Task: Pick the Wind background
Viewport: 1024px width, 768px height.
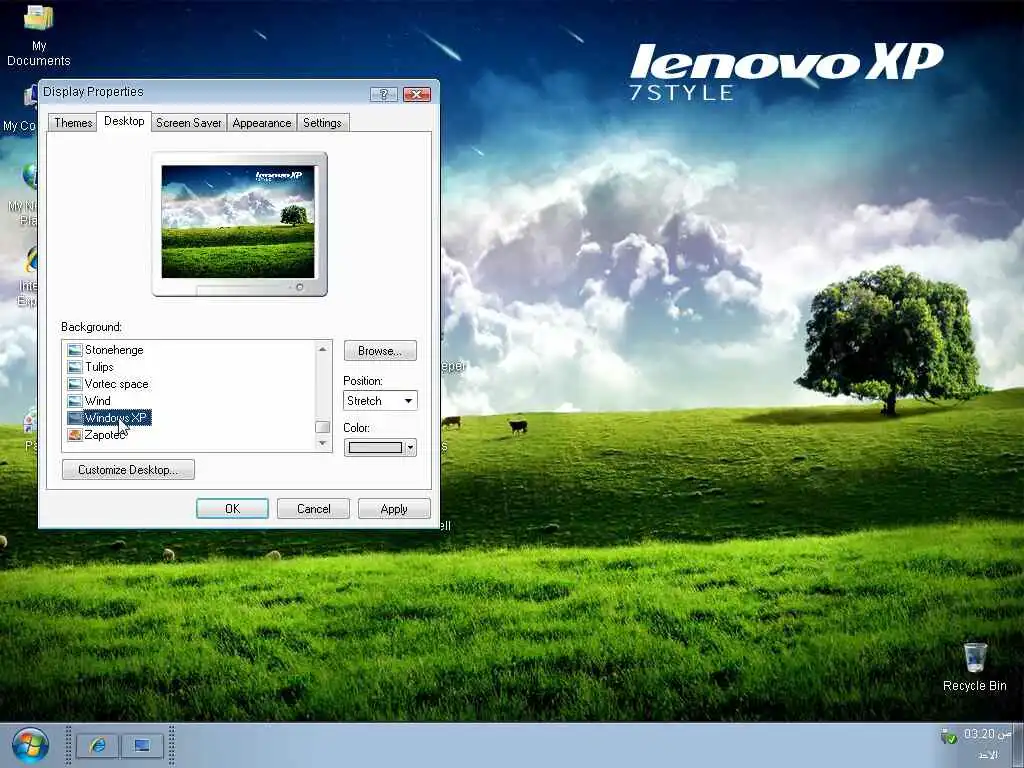Action: point(98,401)
